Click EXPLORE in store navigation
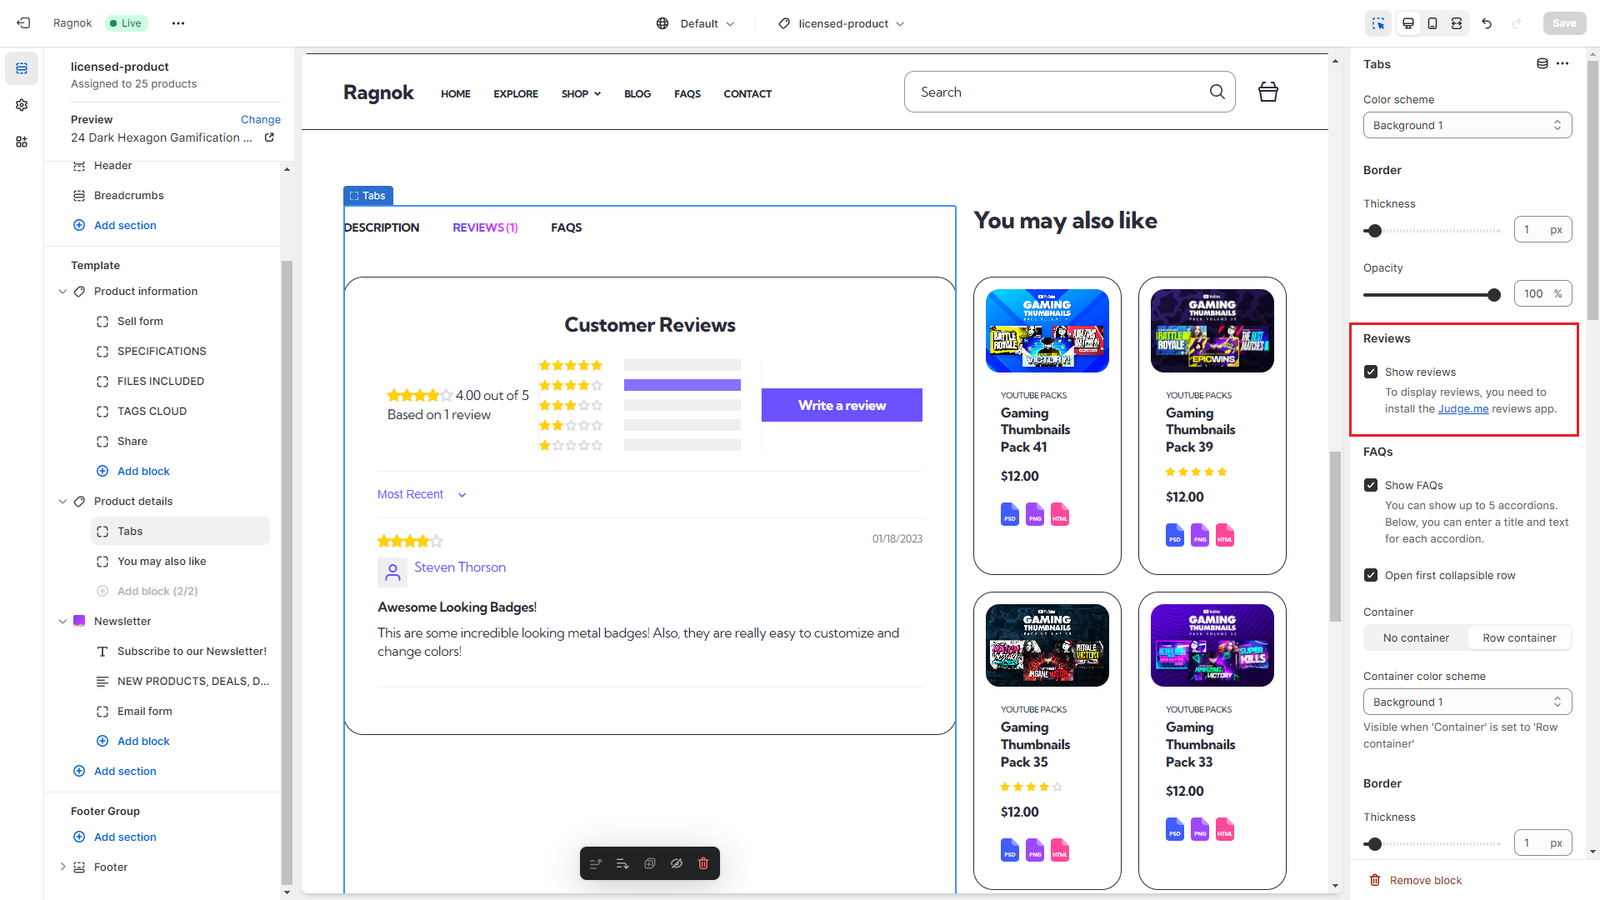The height and width of the screenshot is (900, 1600). (x=516, y=94)
